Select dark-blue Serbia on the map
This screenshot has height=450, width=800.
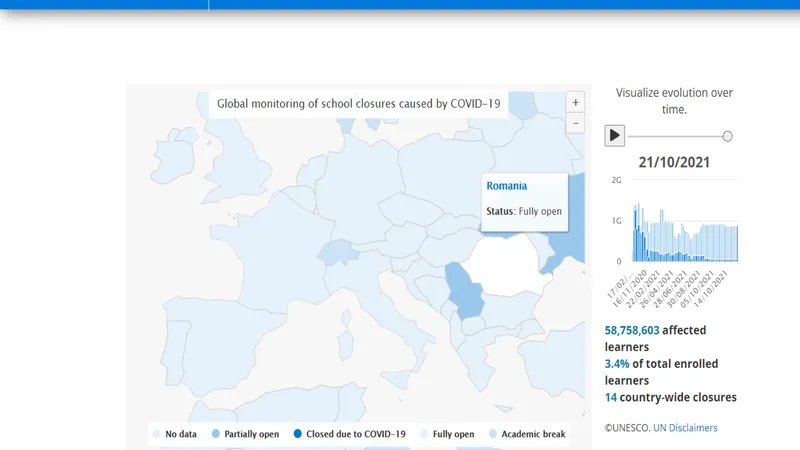click(463, 290)
